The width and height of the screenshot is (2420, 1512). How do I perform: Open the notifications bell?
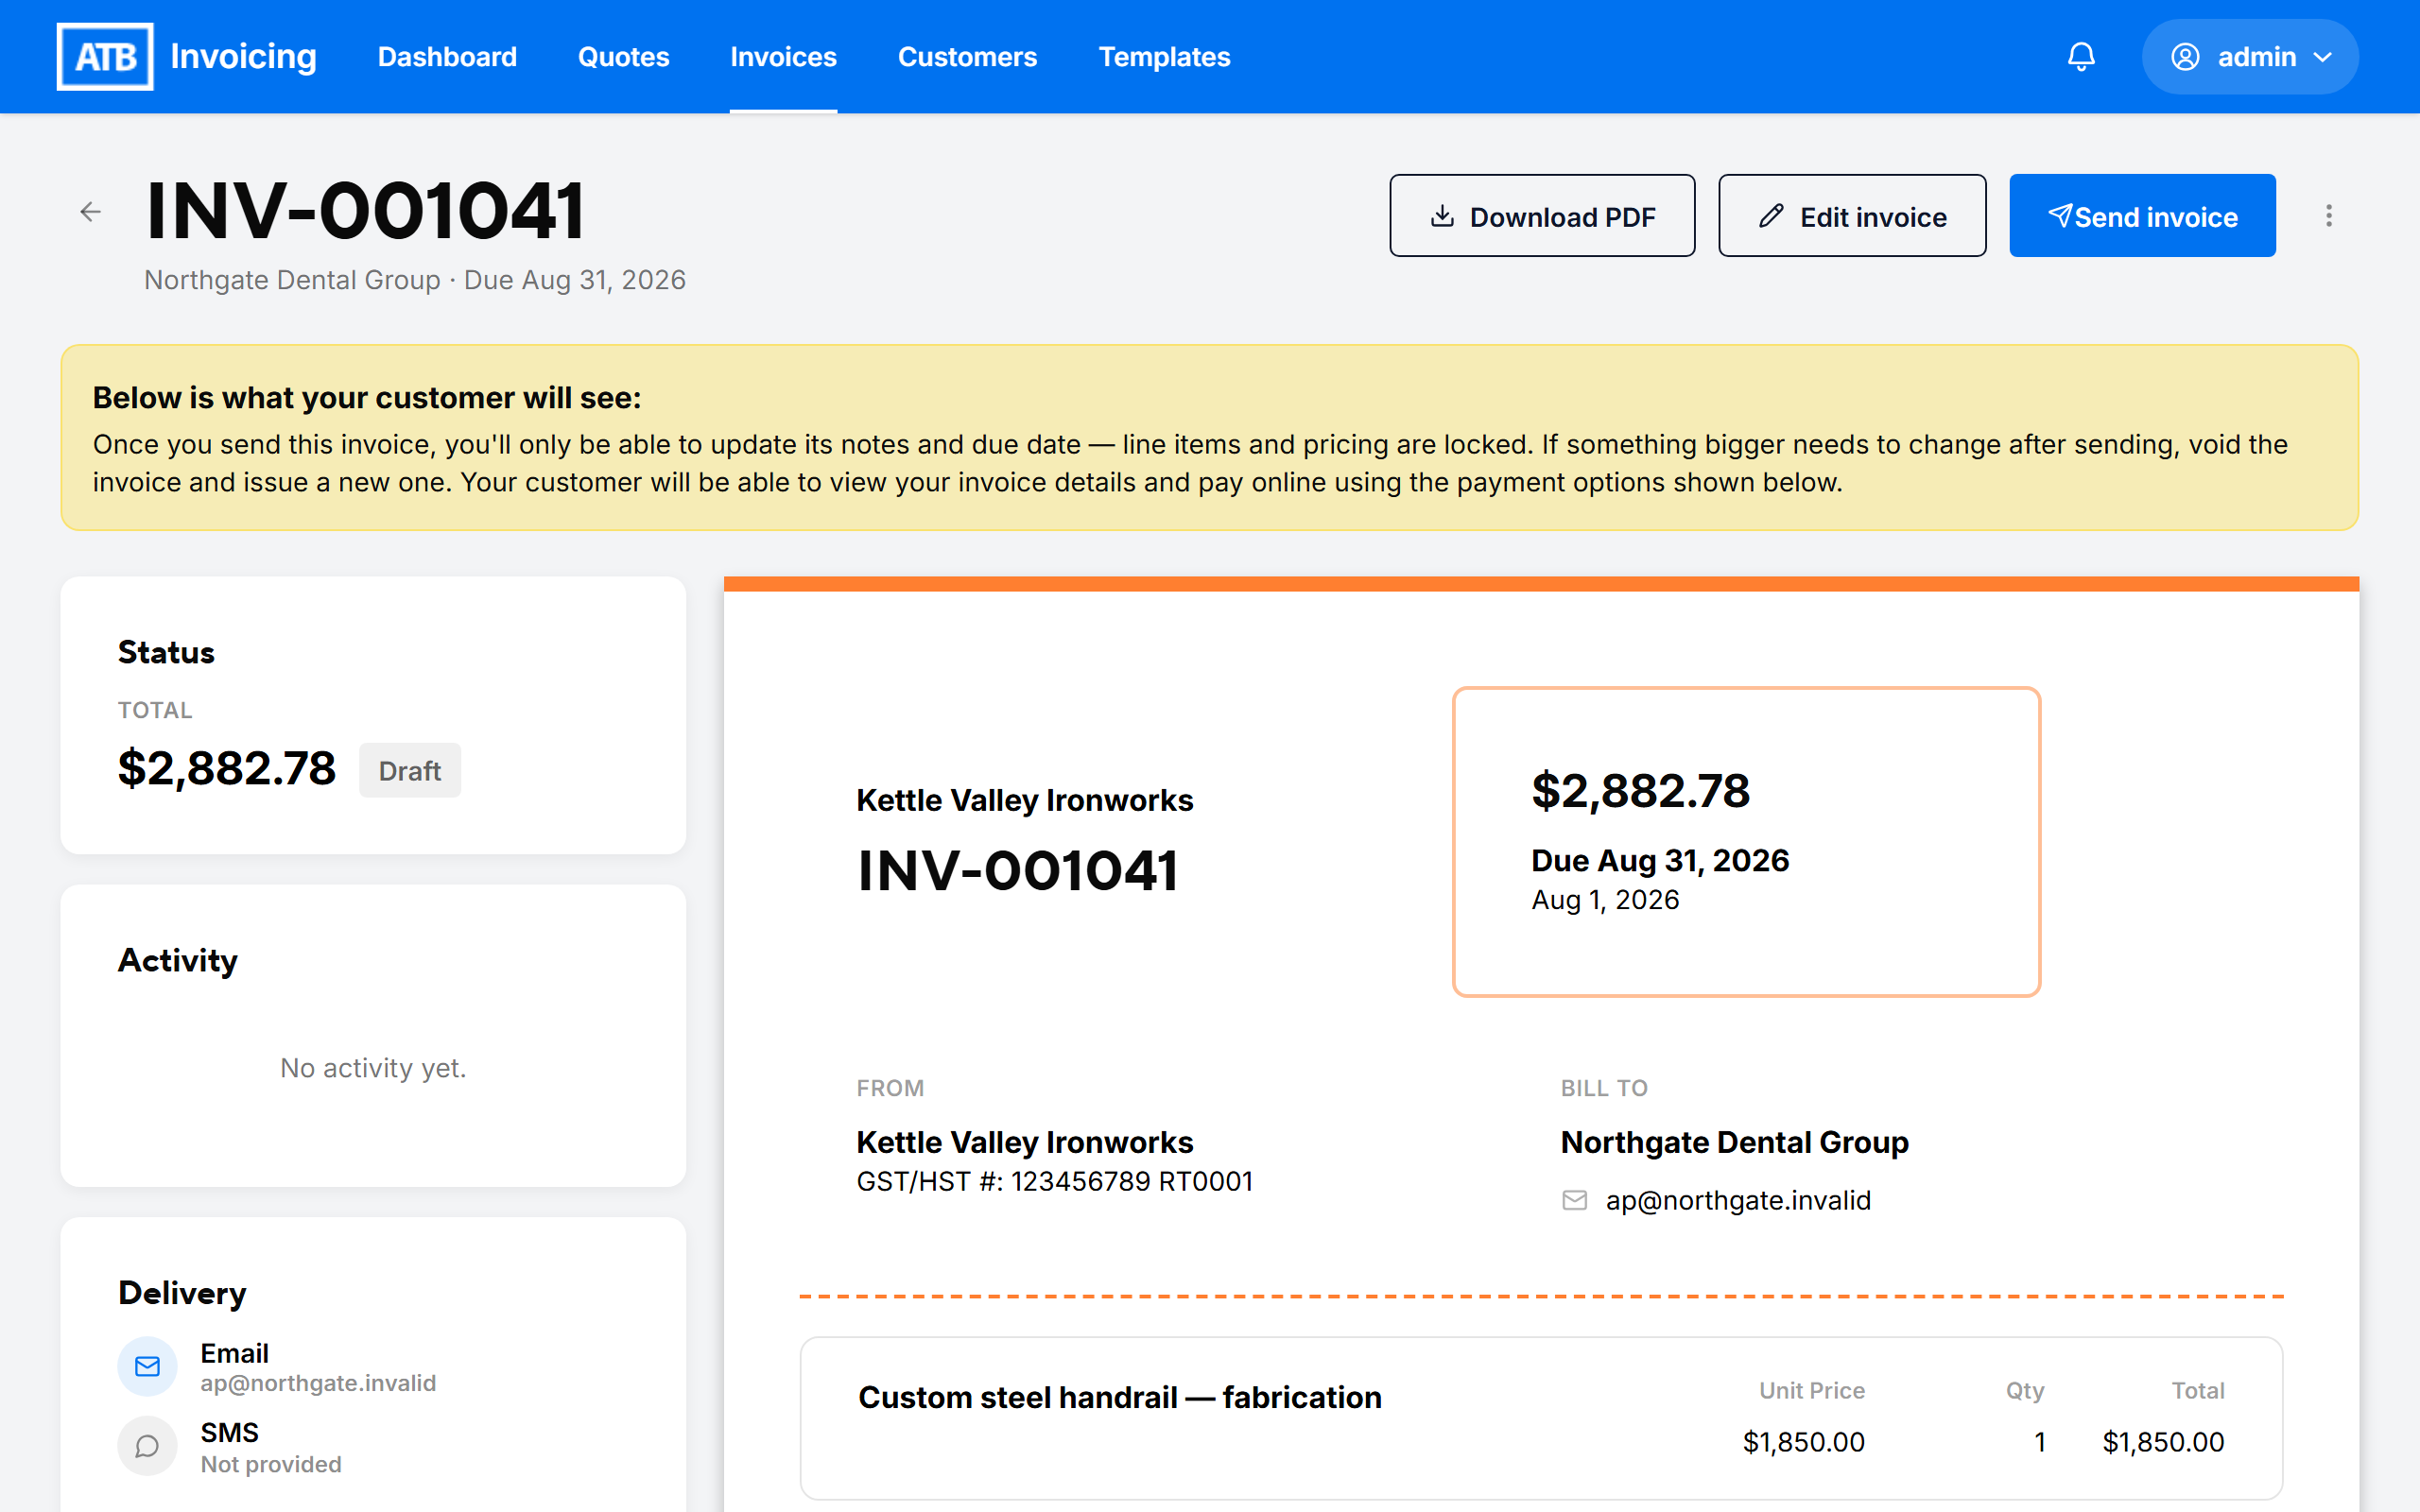point(2081,57)
